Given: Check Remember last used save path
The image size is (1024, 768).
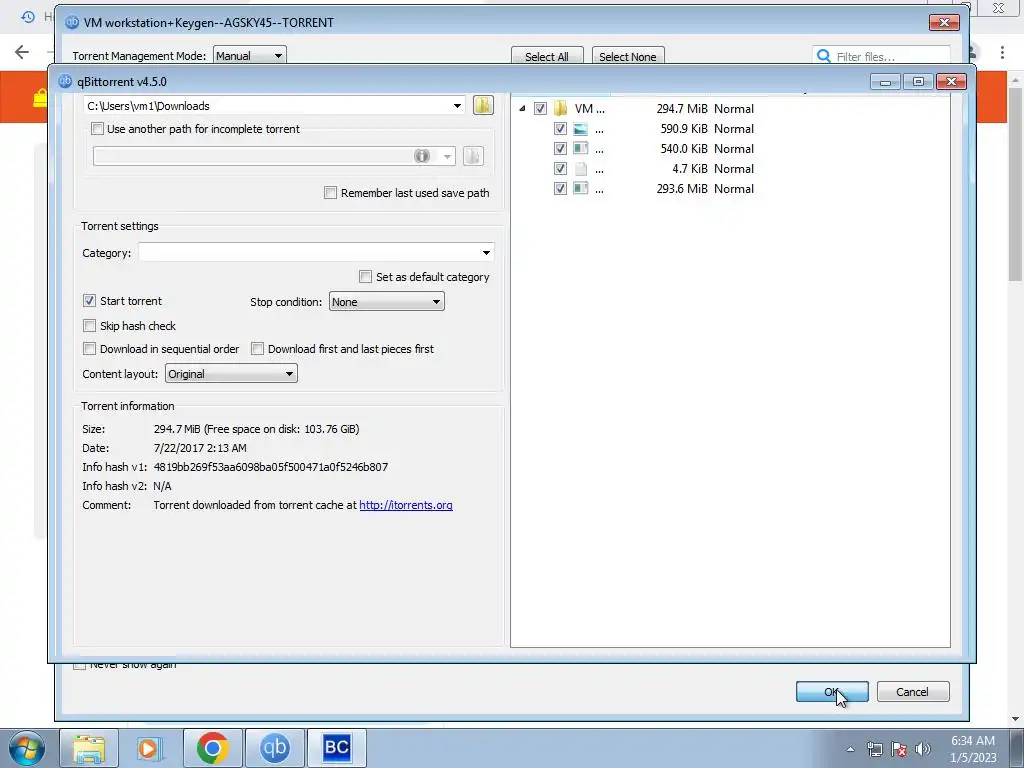Looking at the screenshot, I should pos(330,193).
